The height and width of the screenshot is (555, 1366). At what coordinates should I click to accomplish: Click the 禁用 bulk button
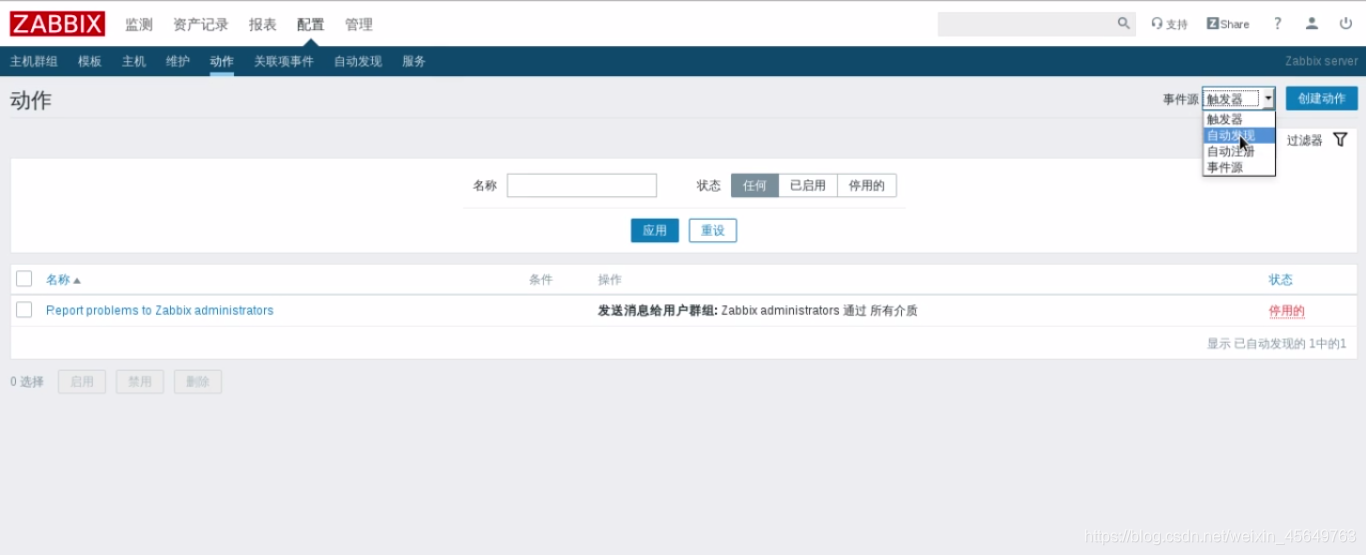point(140,381)
